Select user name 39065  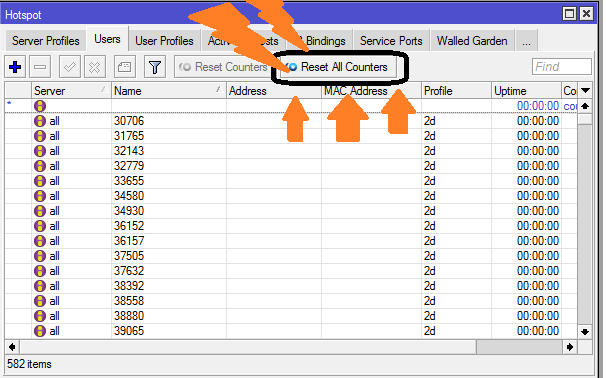point(129,331)
